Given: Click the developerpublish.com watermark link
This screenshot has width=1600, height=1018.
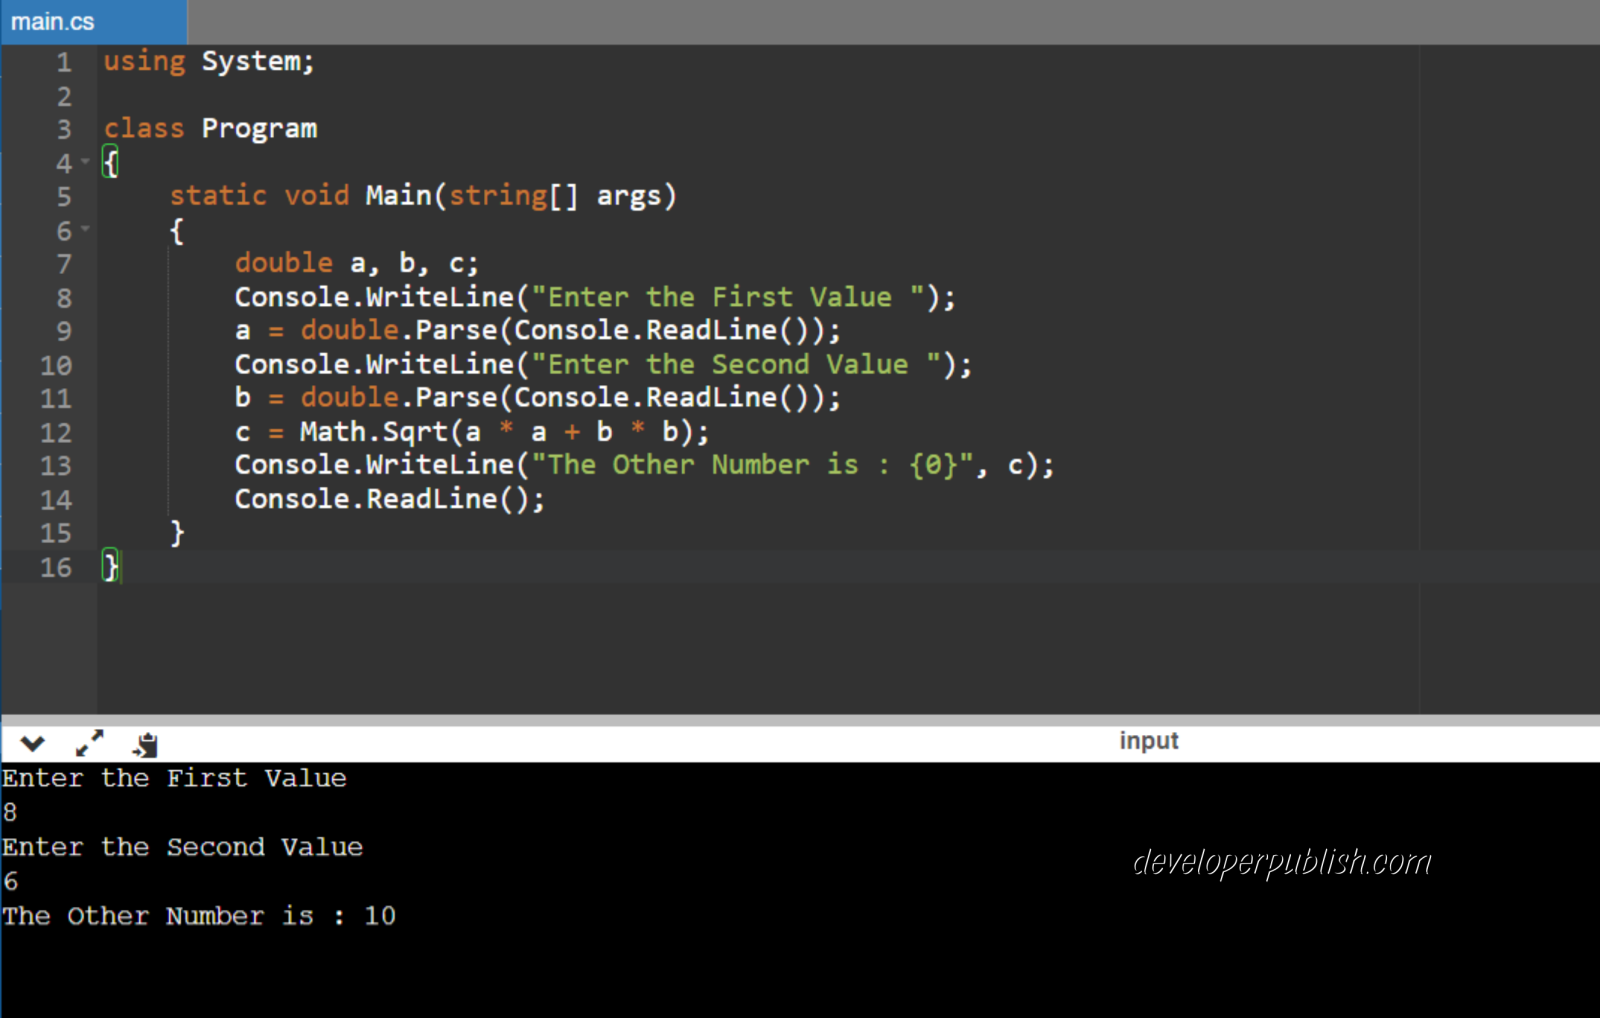Looking at the screenshot, I should point(1281,861).
